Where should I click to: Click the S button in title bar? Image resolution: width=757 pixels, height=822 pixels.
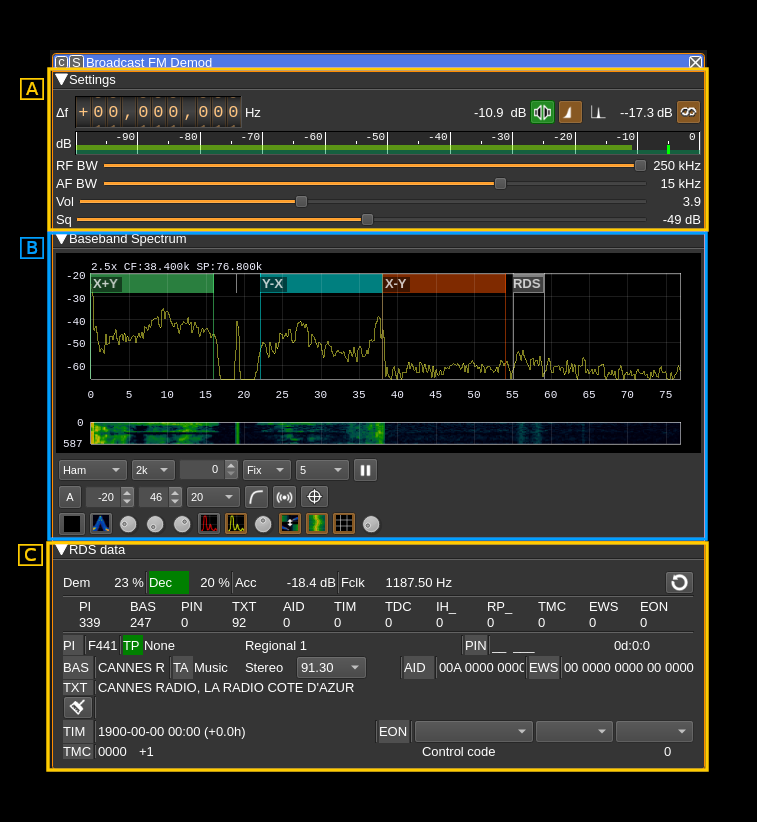77,62
